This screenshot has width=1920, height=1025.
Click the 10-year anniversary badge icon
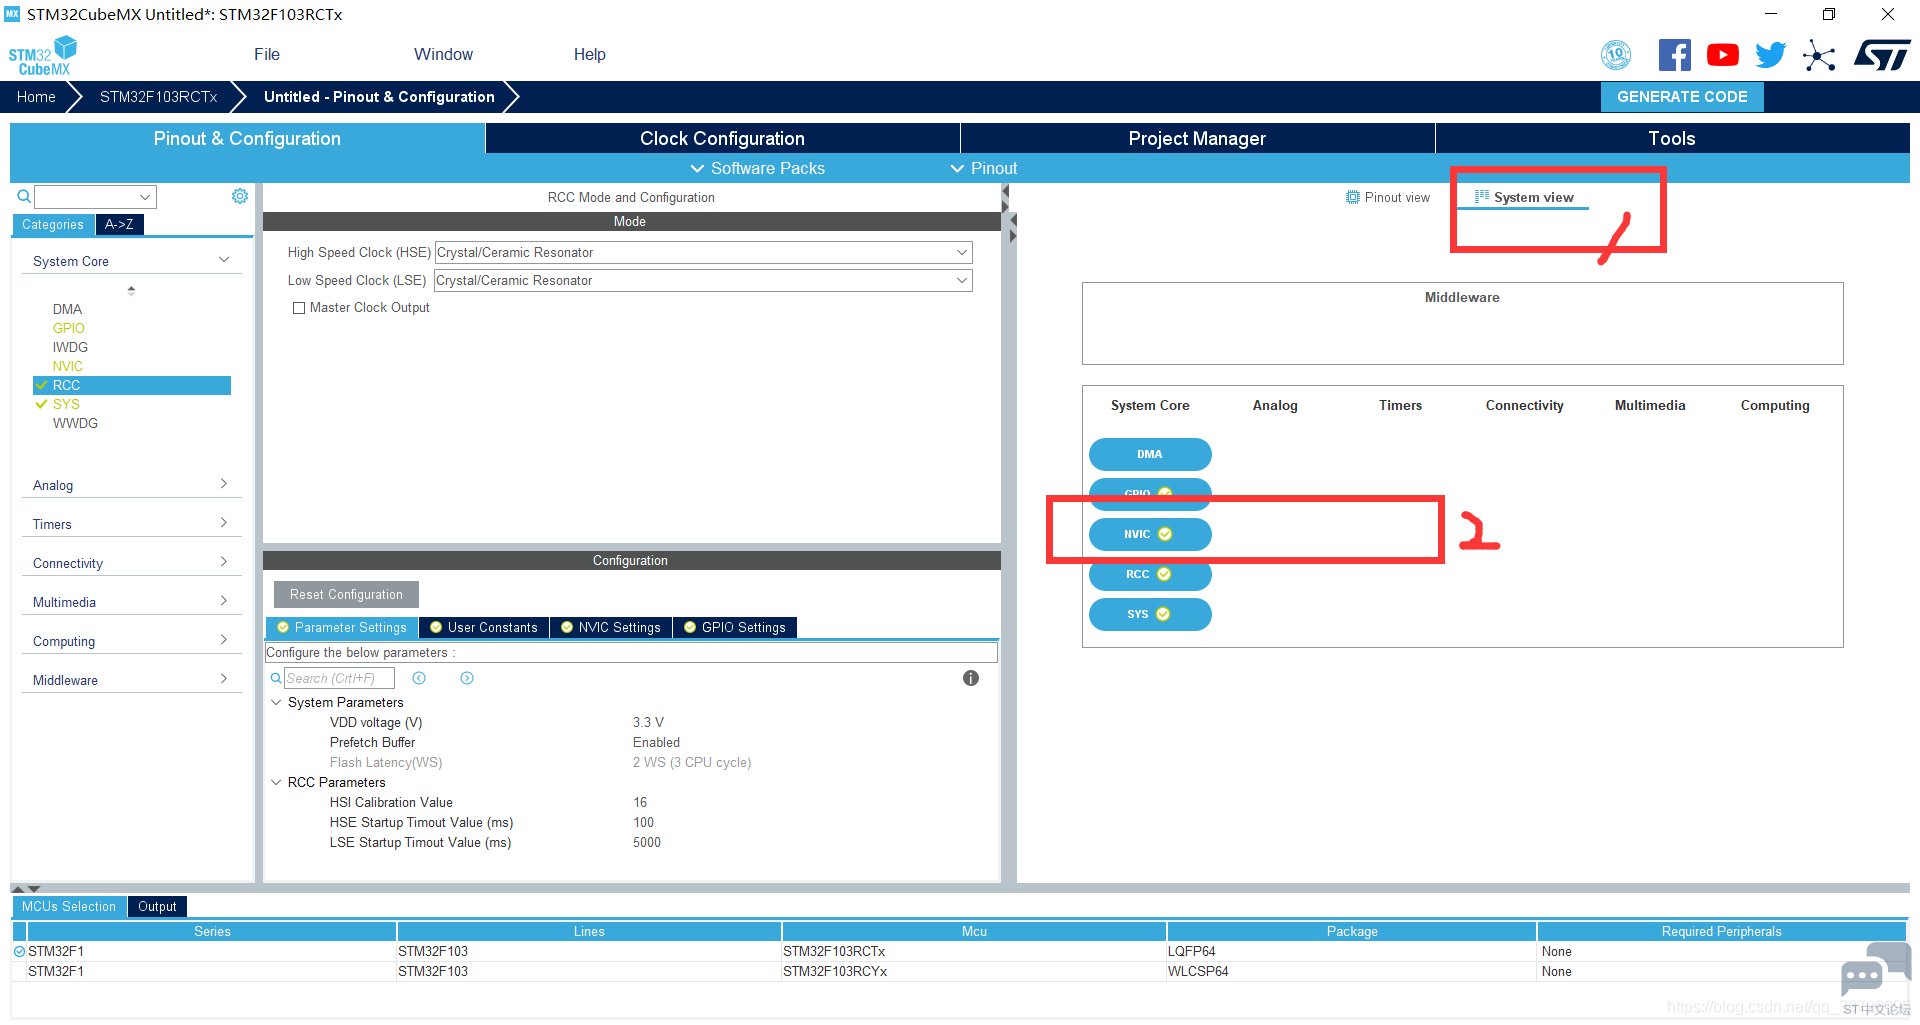pos(1616,55)
